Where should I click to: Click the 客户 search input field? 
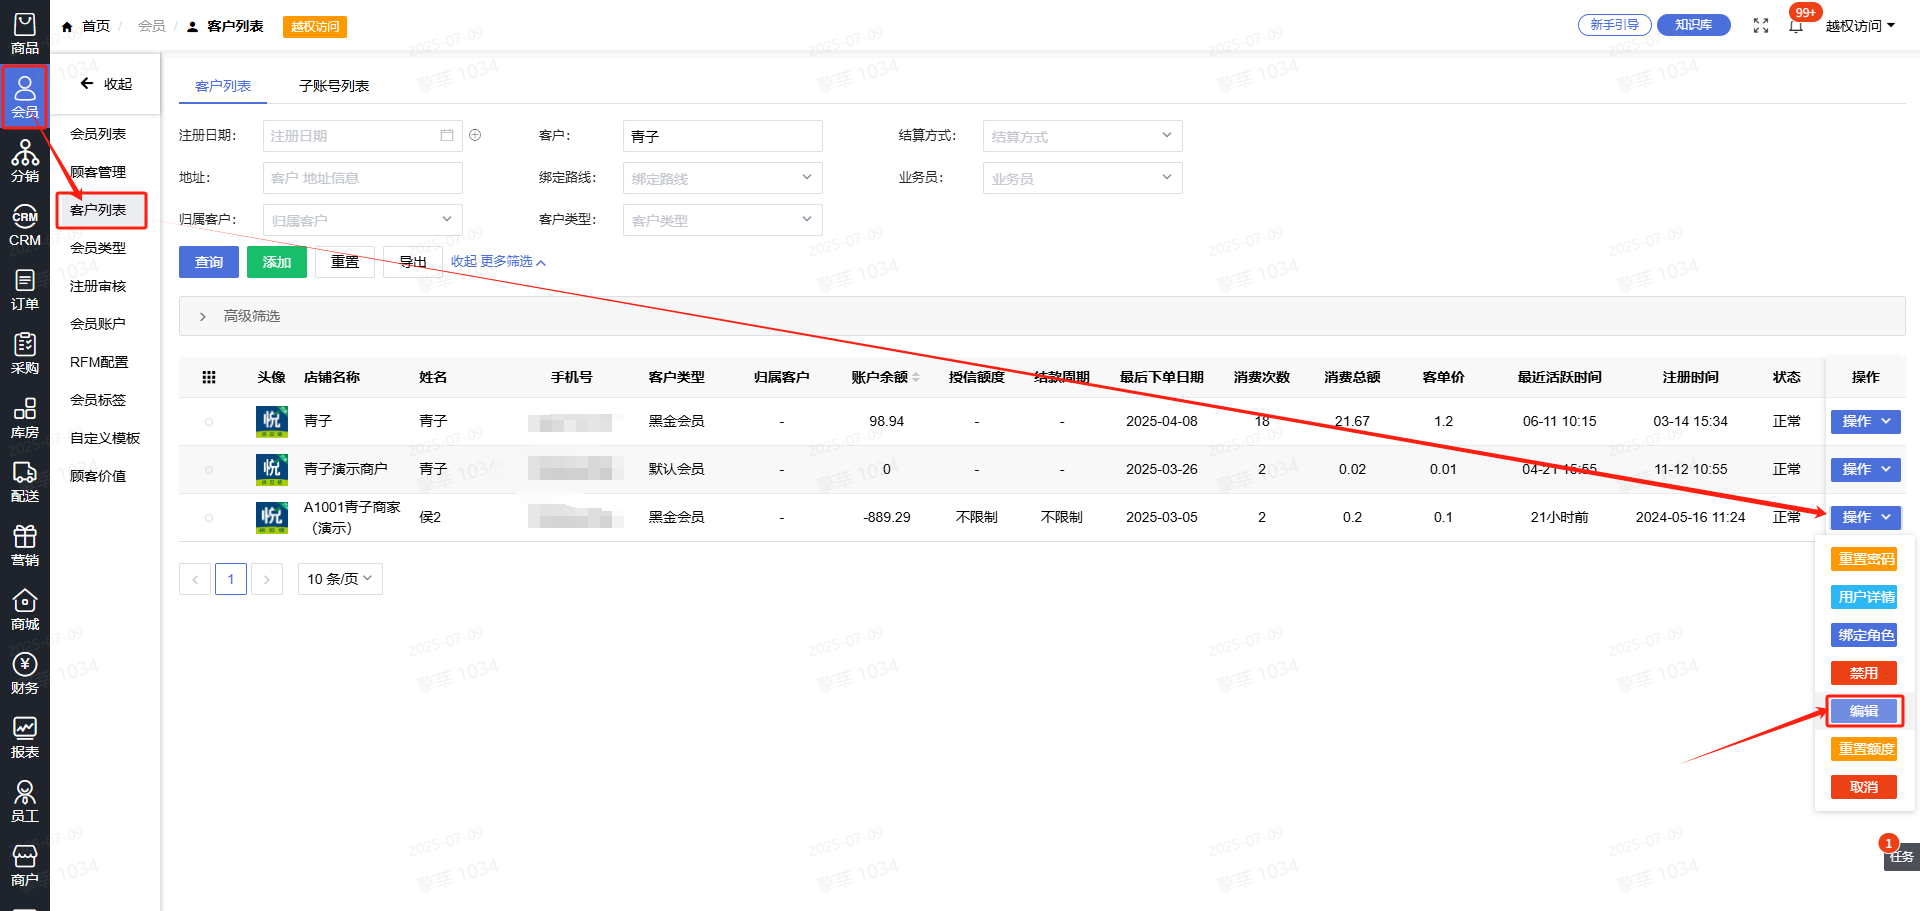(722, 136)
